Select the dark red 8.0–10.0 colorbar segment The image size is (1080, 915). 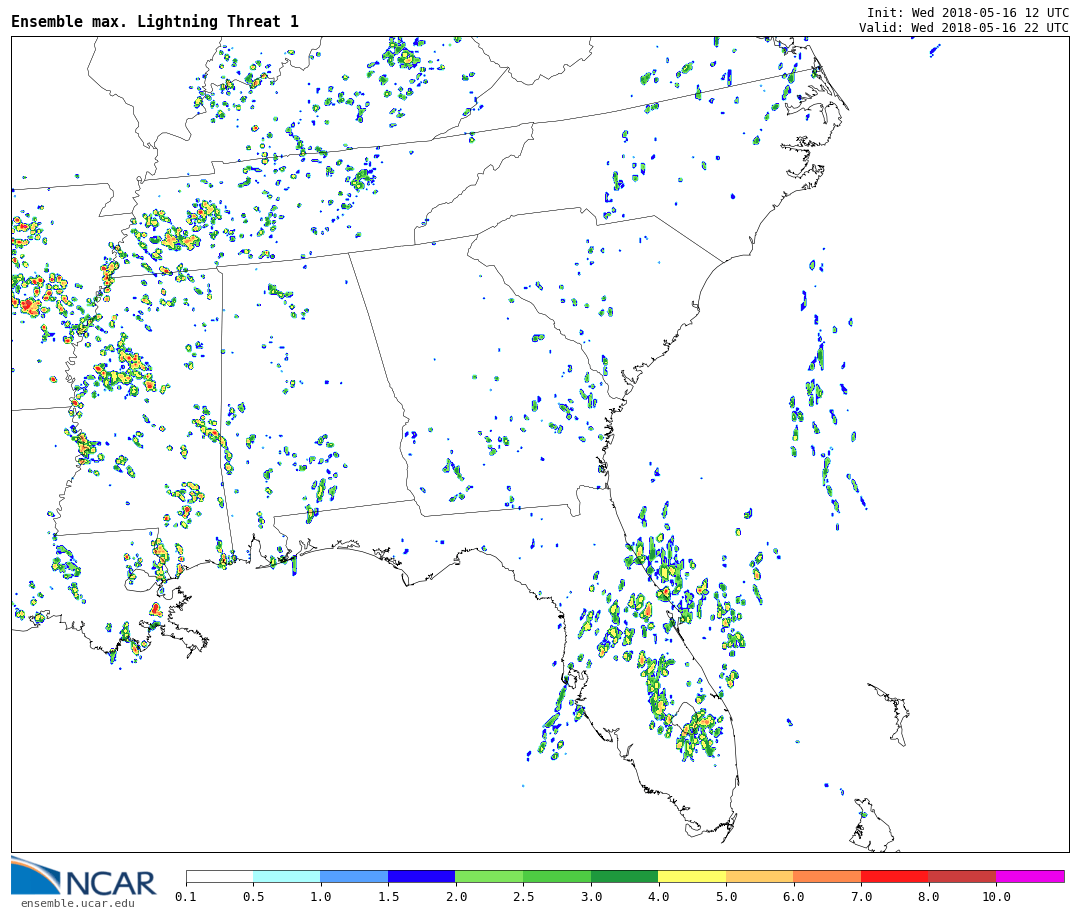[x=962, y=877]
